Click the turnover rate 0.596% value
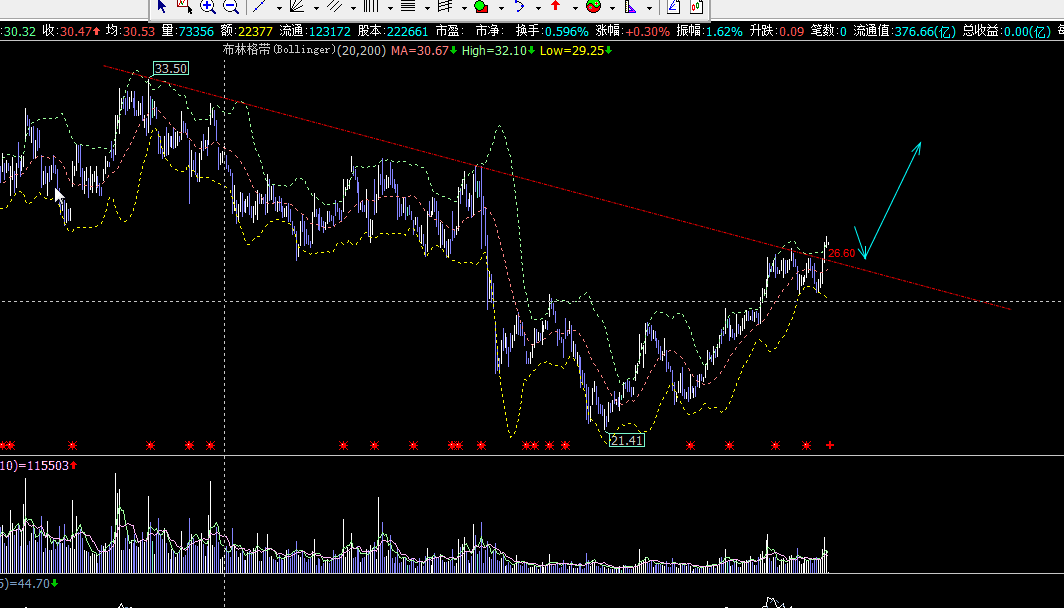The height and width of the screenshot is (608, 1064). (567, 31)
